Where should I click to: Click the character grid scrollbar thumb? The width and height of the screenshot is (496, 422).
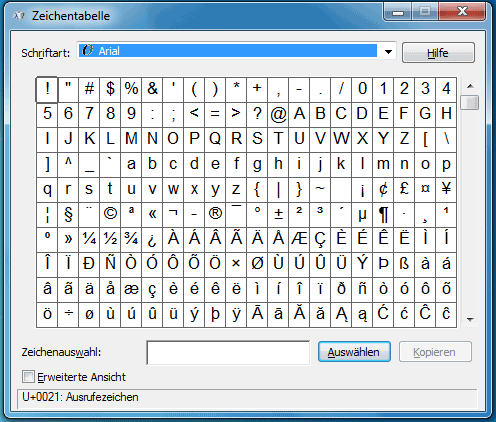pyautogui.click(x=470, y=102)
